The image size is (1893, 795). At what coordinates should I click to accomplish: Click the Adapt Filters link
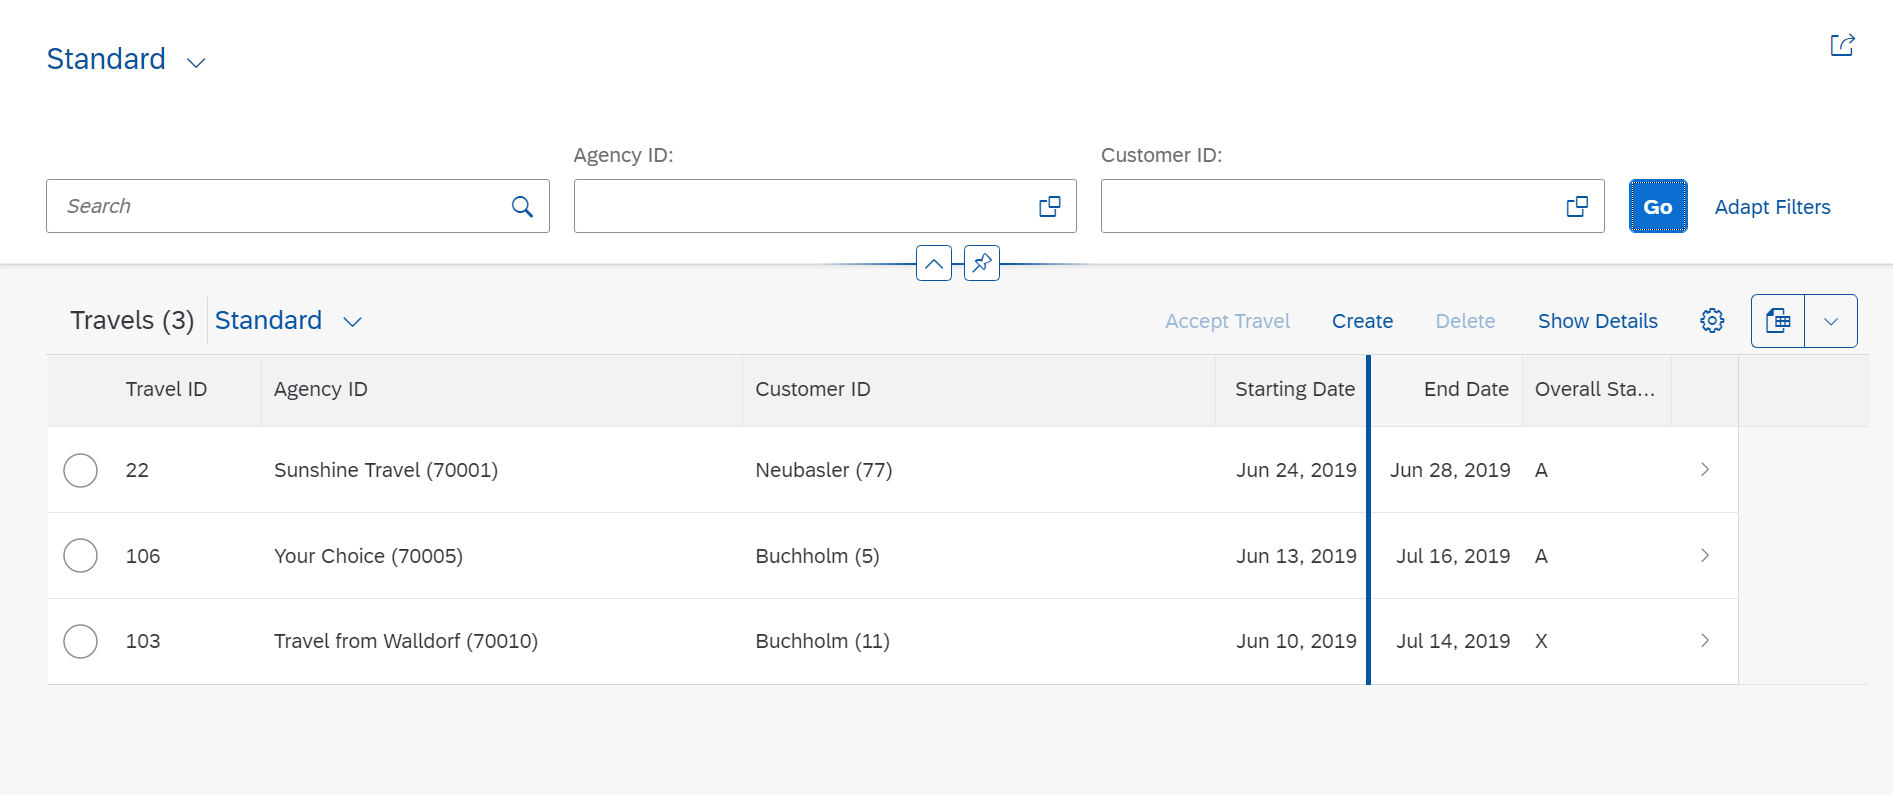point(1772,207)
